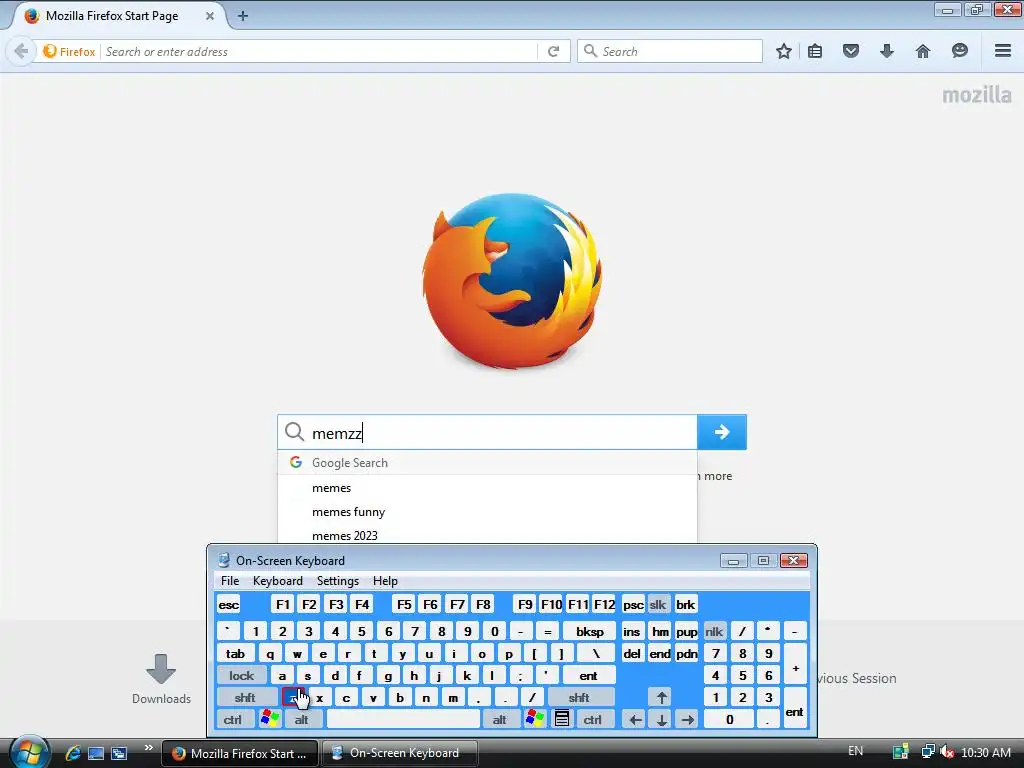The image size is (1024, 768).
Task: Click Downloads shortcut on start page
Action: [161, 679]
